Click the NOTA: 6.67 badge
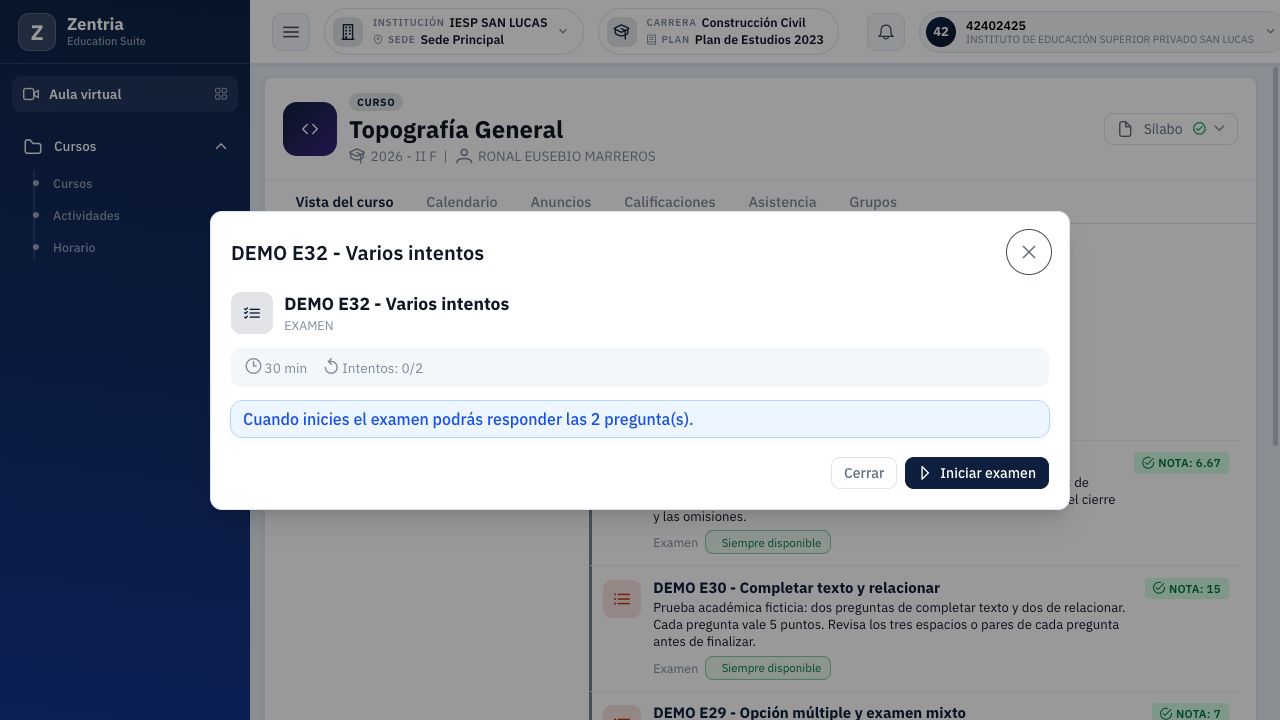The width and height of the screenshot is (1280, 720). [1181, 464]
